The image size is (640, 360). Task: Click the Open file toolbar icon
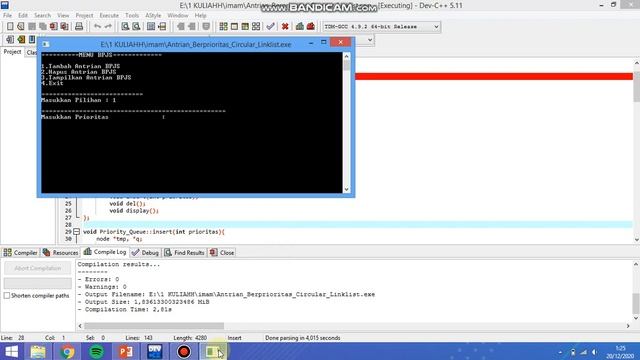pos(21,27)
